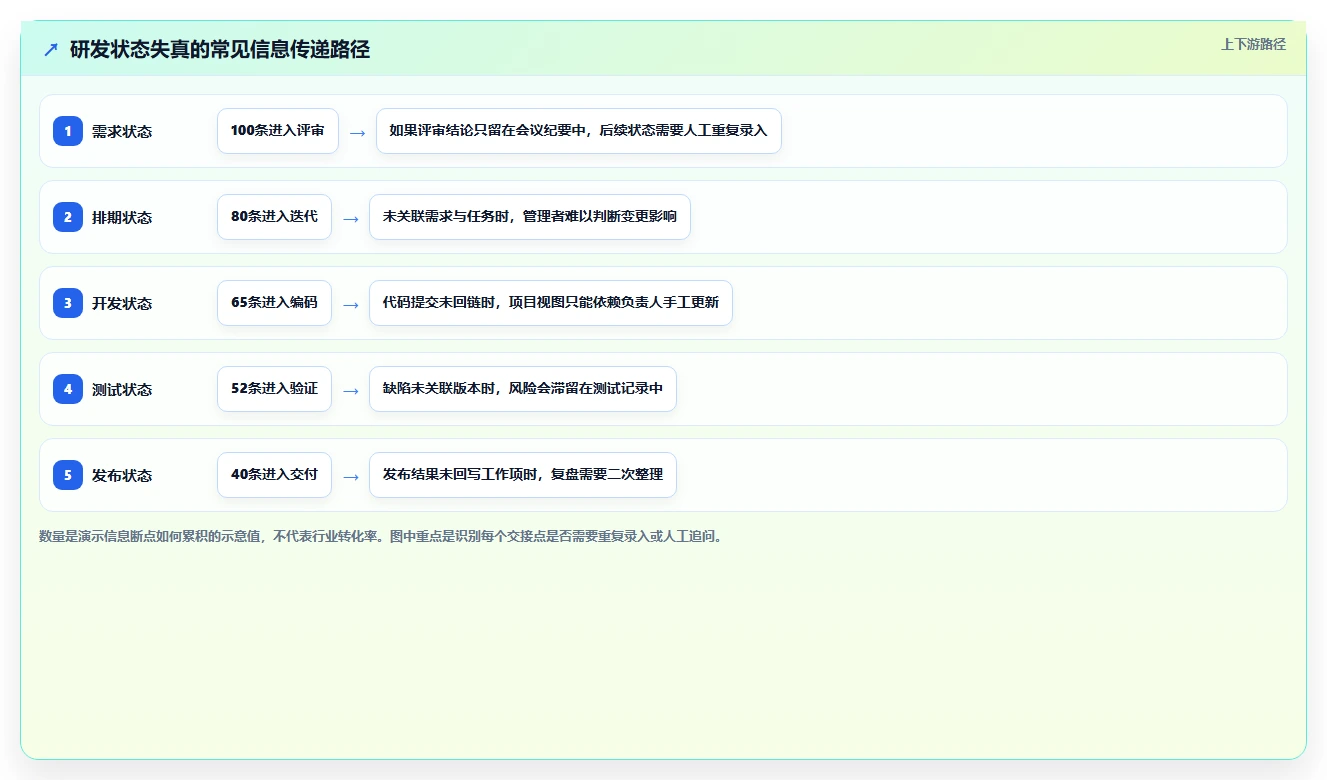The image size is (1327, 780).
Task: Click the arrow after 100条进入评审
Action: pyautogui.click(x=358, y=132)
